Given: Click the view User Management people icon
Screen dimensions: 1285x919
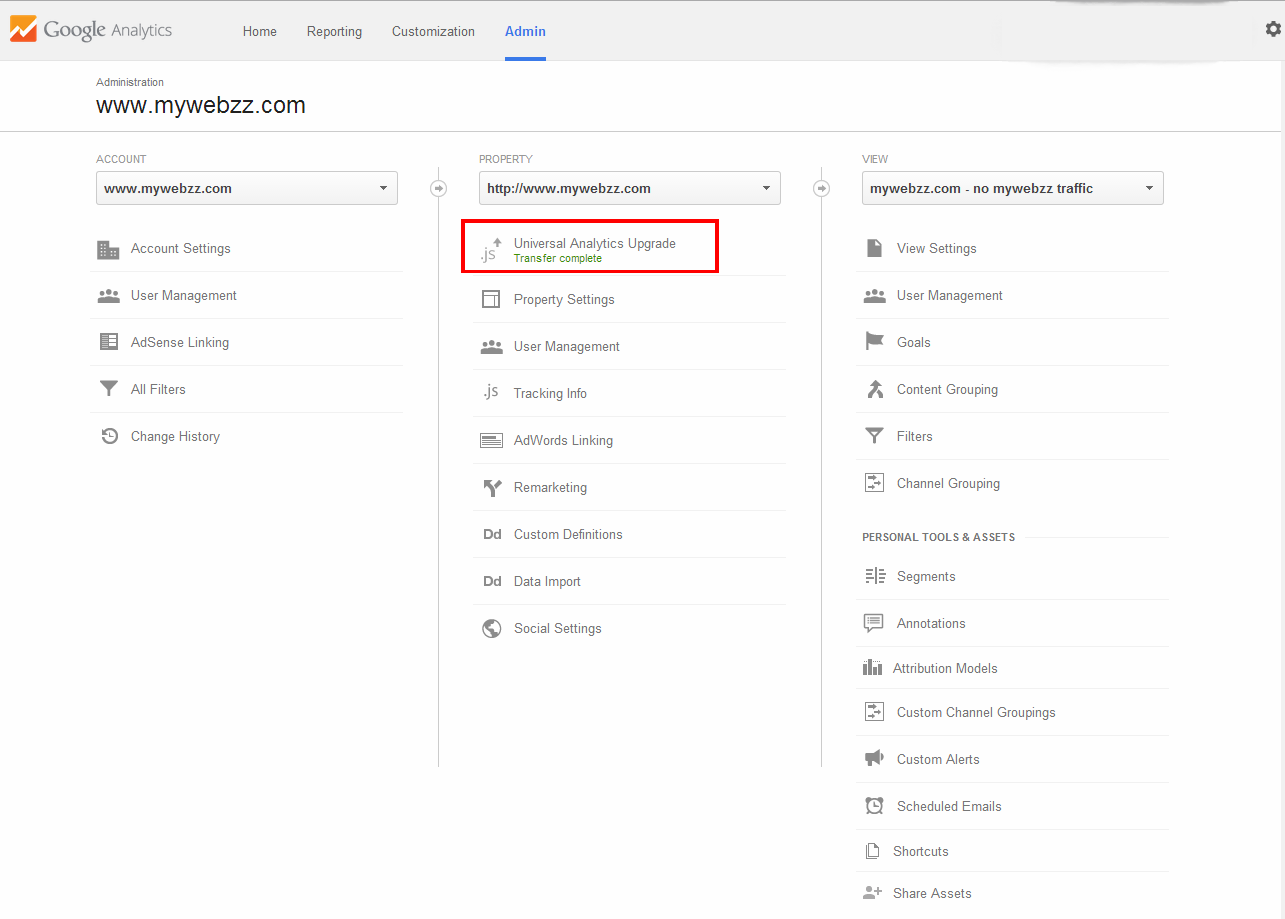Looking at the screenshot, I should [x=874, y=296].
